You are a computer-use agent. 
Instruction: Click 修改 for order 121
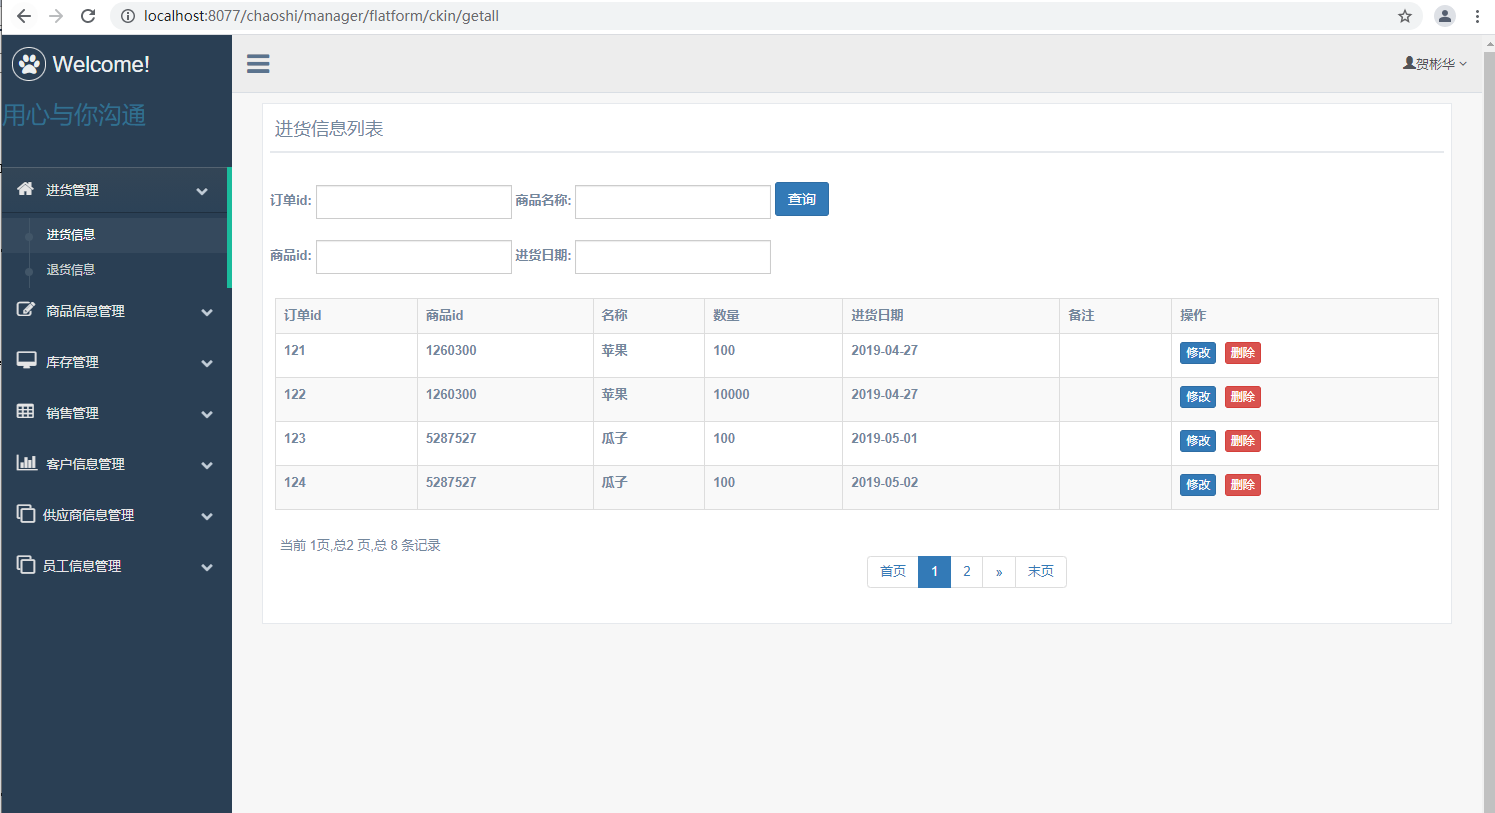click(x=1197, y=353)
